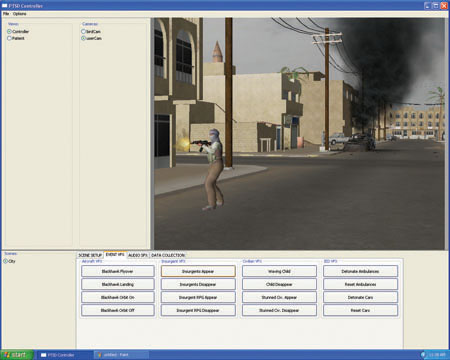Click the system tray icon beside the clock
Image resolution: width=450 pixels, height=360 pixels.
pyautogui.click(x=424, y=355)
